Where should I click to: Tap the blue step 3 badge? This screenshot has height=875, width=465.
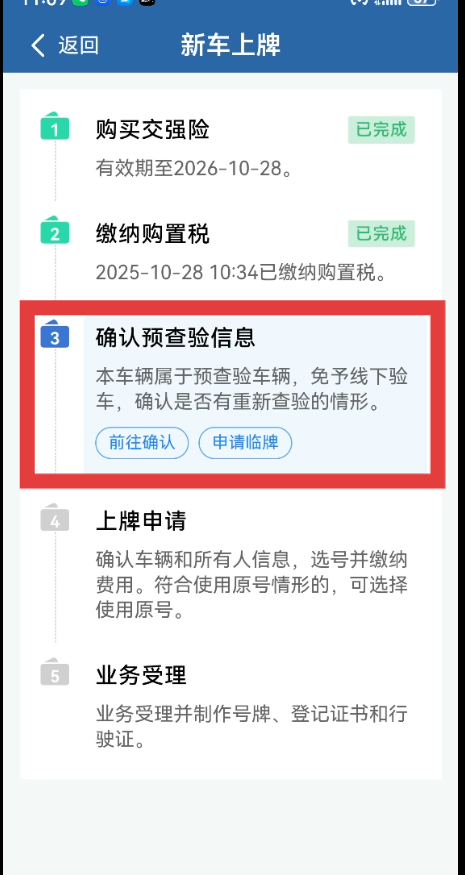(55, 334)
